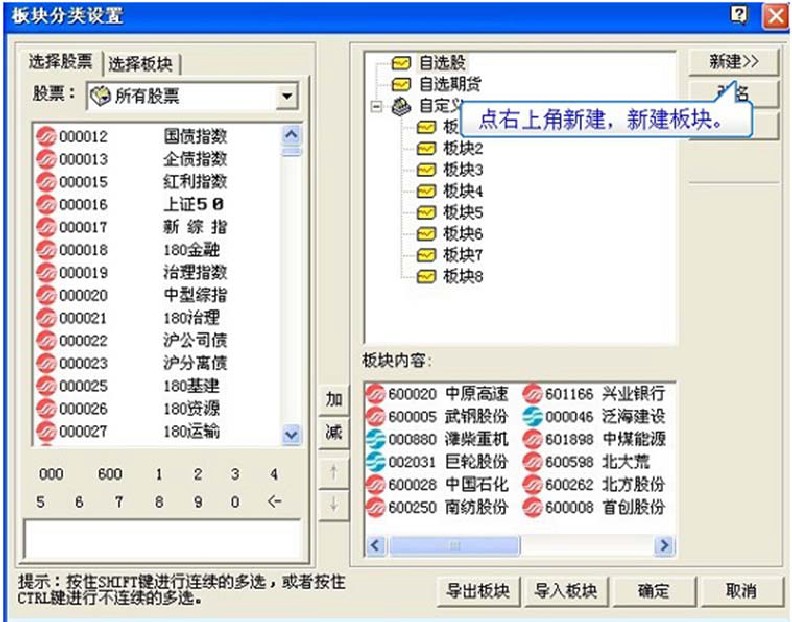Switch to the 选择股票 tab

point(64,62)
